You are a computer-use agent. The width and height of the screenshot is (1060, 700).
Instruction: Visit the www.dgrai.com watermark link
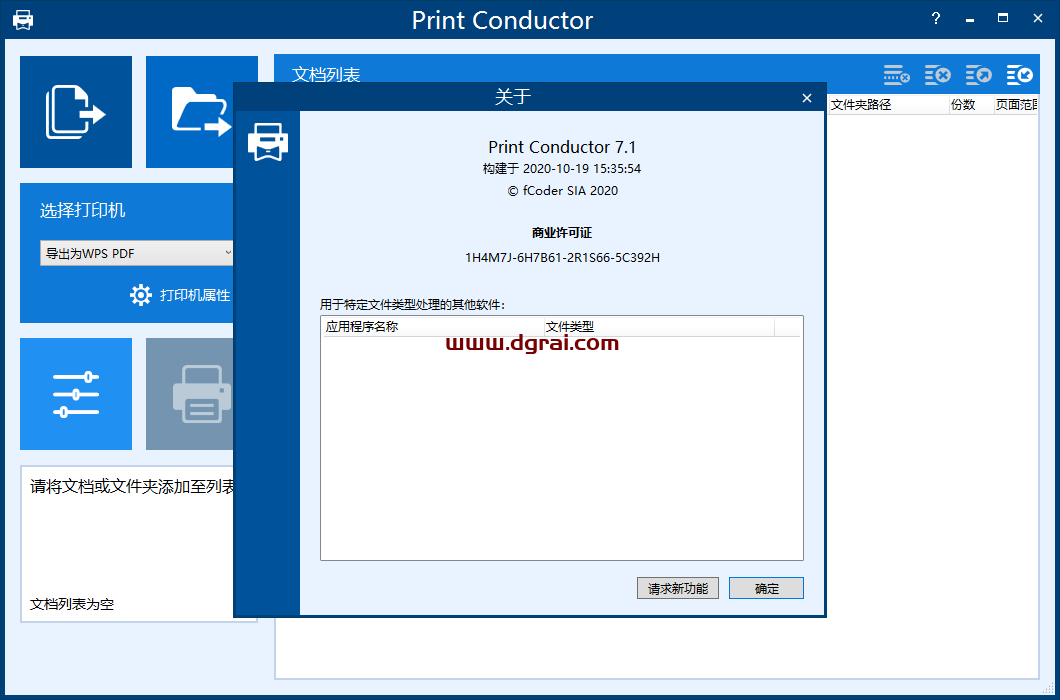click(533, 343)
